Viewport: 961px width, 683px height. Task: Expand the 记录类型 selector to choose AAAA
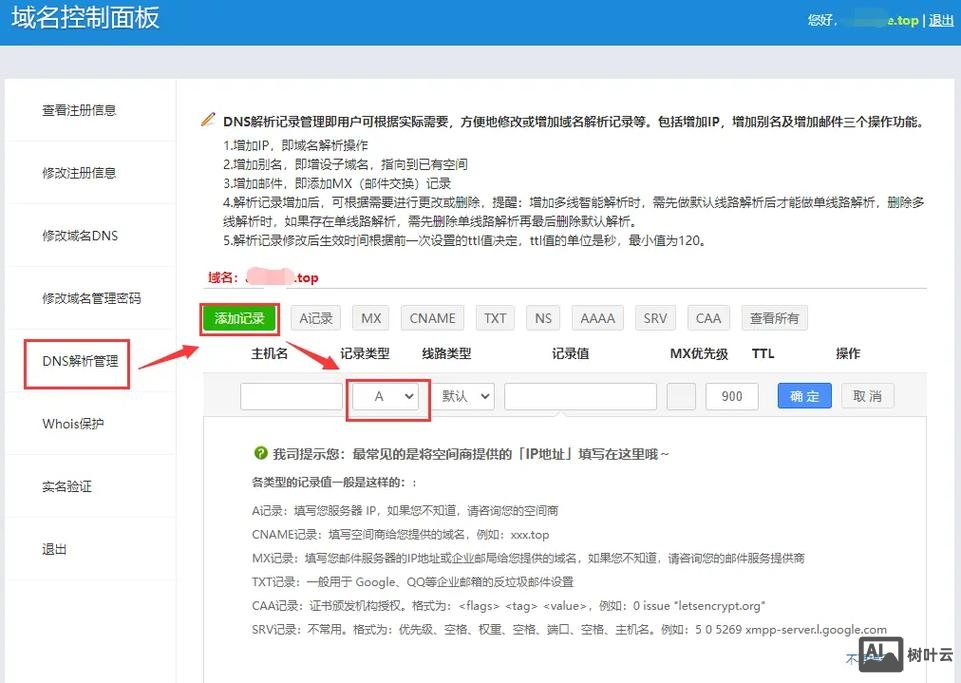(384, 396)
